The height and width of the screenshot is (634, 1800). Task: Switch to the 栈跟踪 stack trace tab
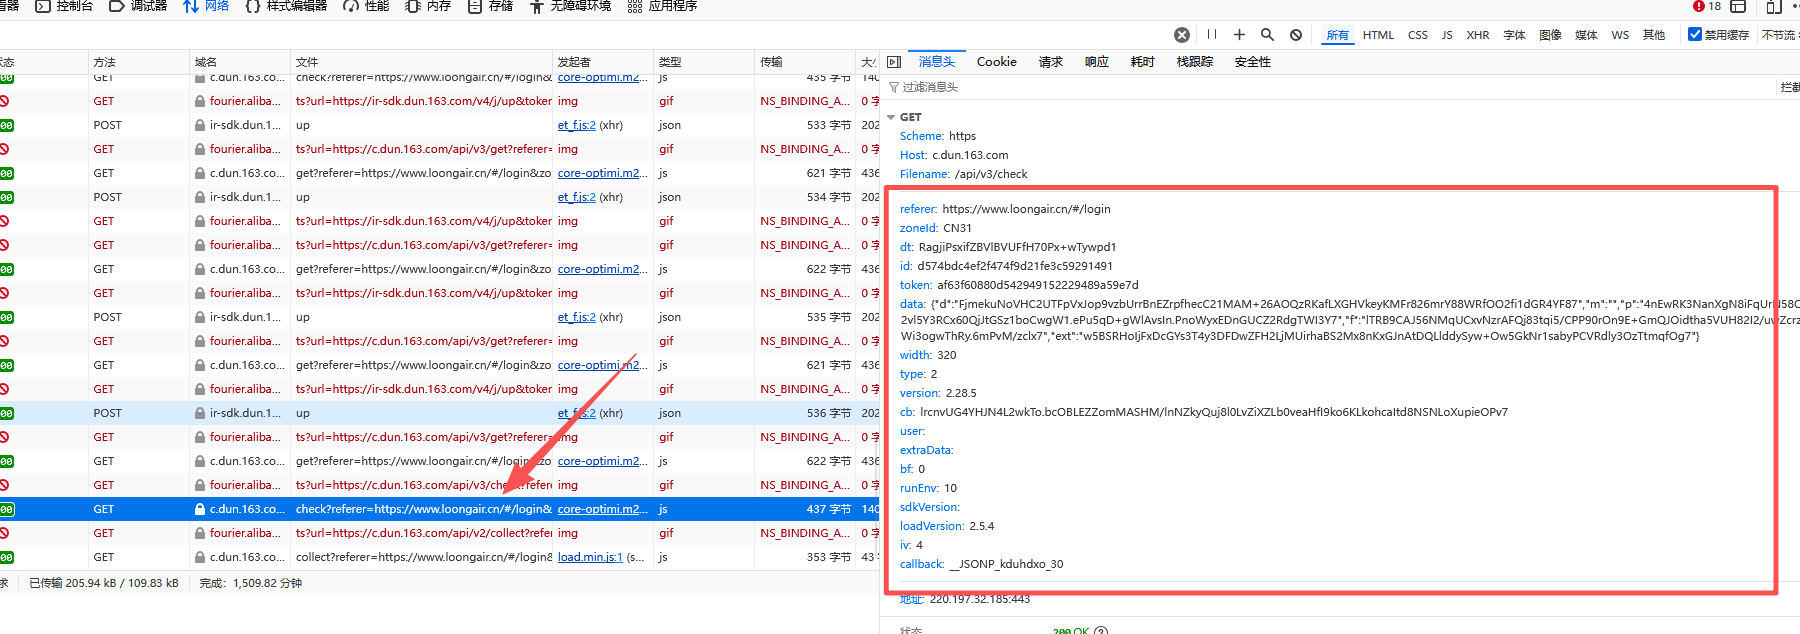[x=1195, y=62]
